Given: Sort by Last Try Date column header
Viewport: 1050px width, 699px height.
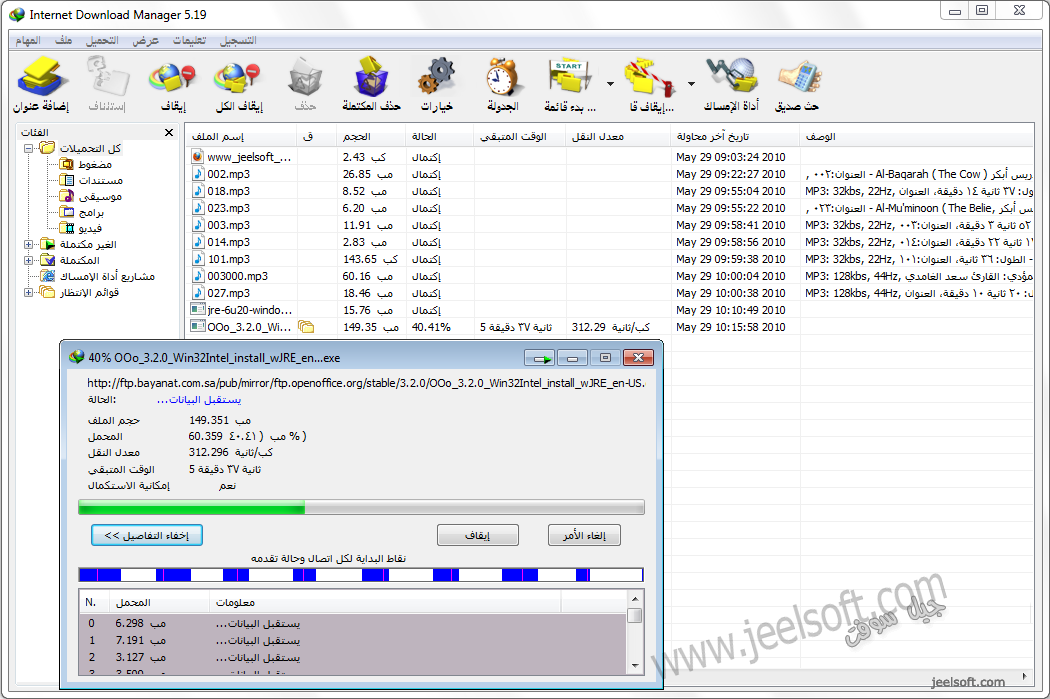Looking at the screenshot, I should coord(735,137).
